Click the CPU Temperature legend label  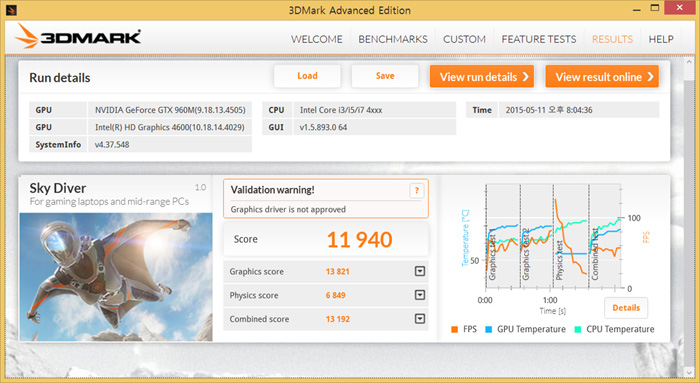(x=620, y=329)
